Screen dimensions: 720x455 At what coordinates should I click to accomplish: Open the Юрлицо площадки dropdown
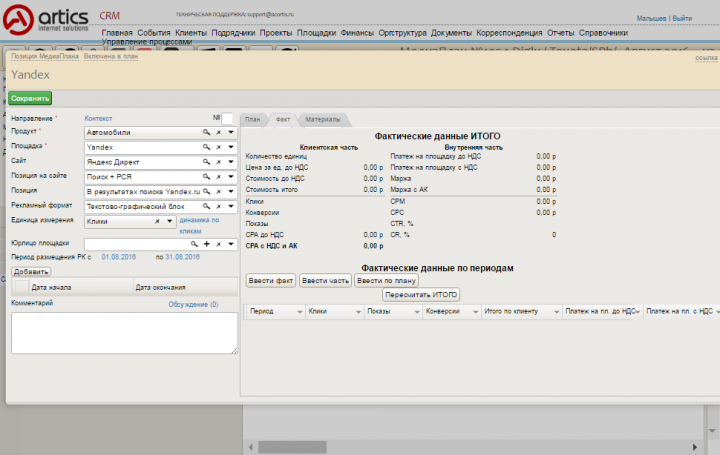coord(231,244)
